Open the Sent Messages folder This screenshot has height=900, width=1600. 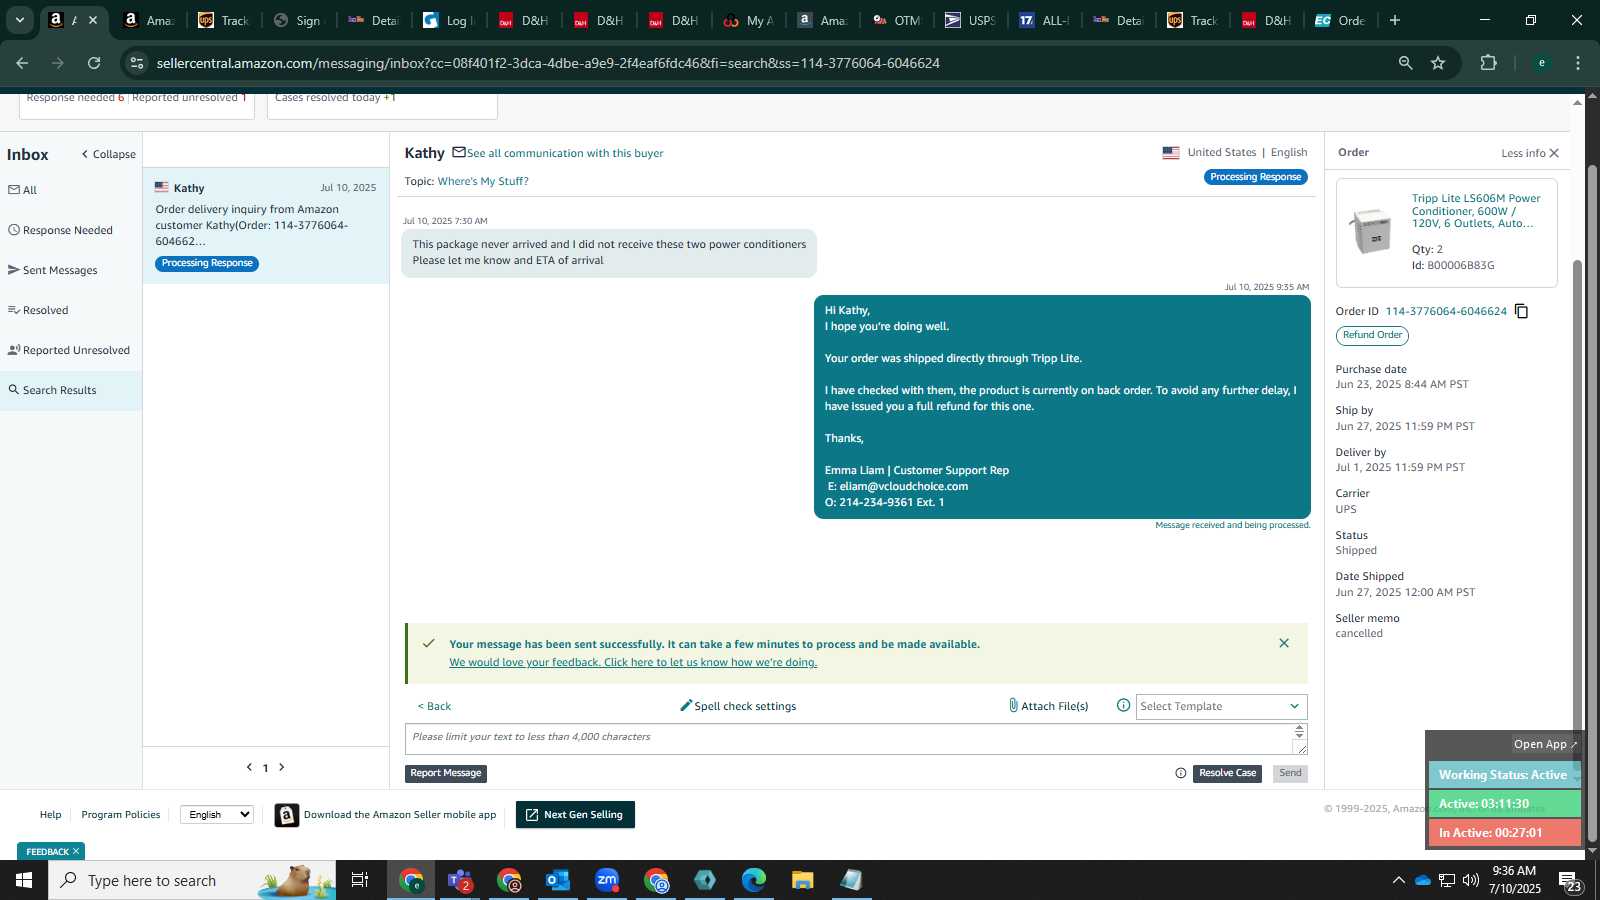coord(53,270)
